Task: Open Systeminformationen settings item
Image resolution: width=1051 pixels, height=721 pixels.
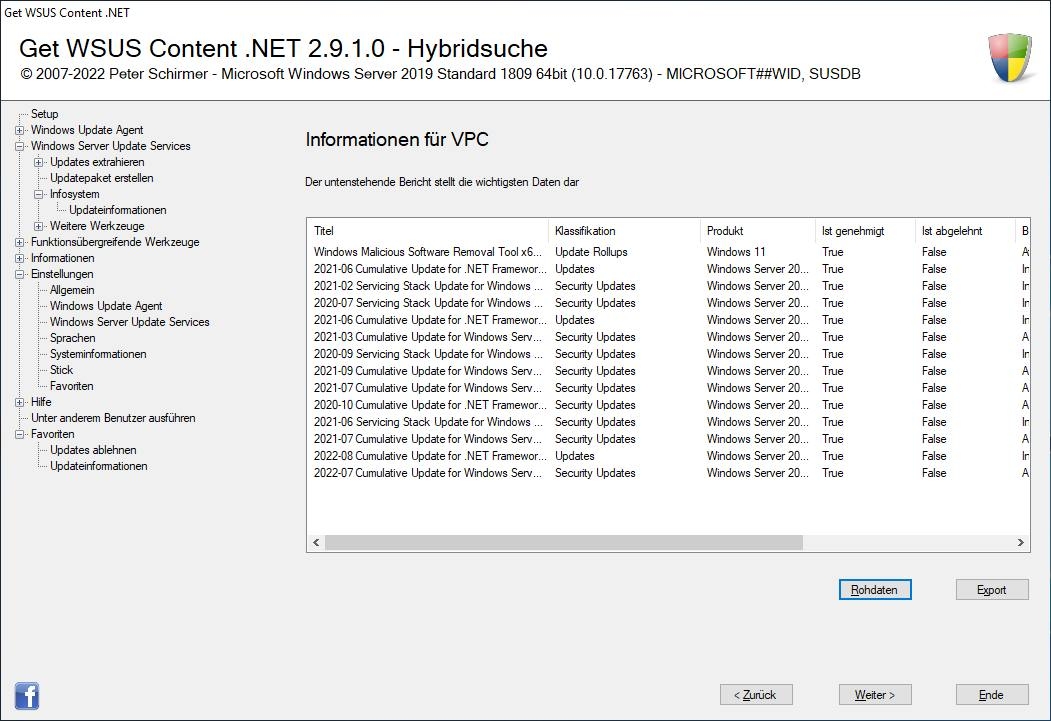Action: coord(98,354)
